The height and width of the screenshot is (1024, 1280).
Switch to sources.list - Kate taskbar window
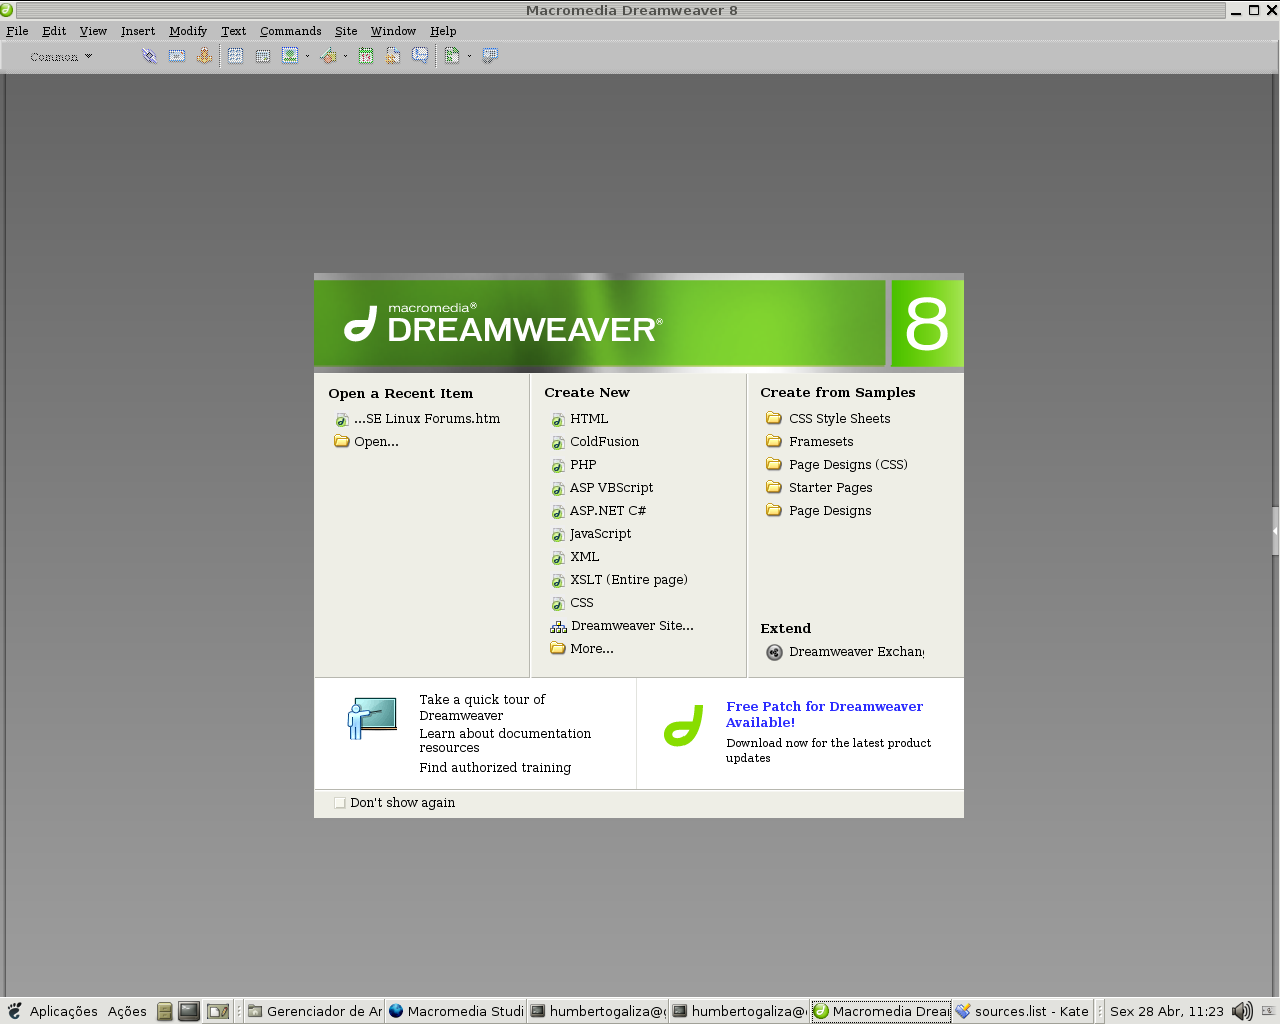pos(1022,1011)
